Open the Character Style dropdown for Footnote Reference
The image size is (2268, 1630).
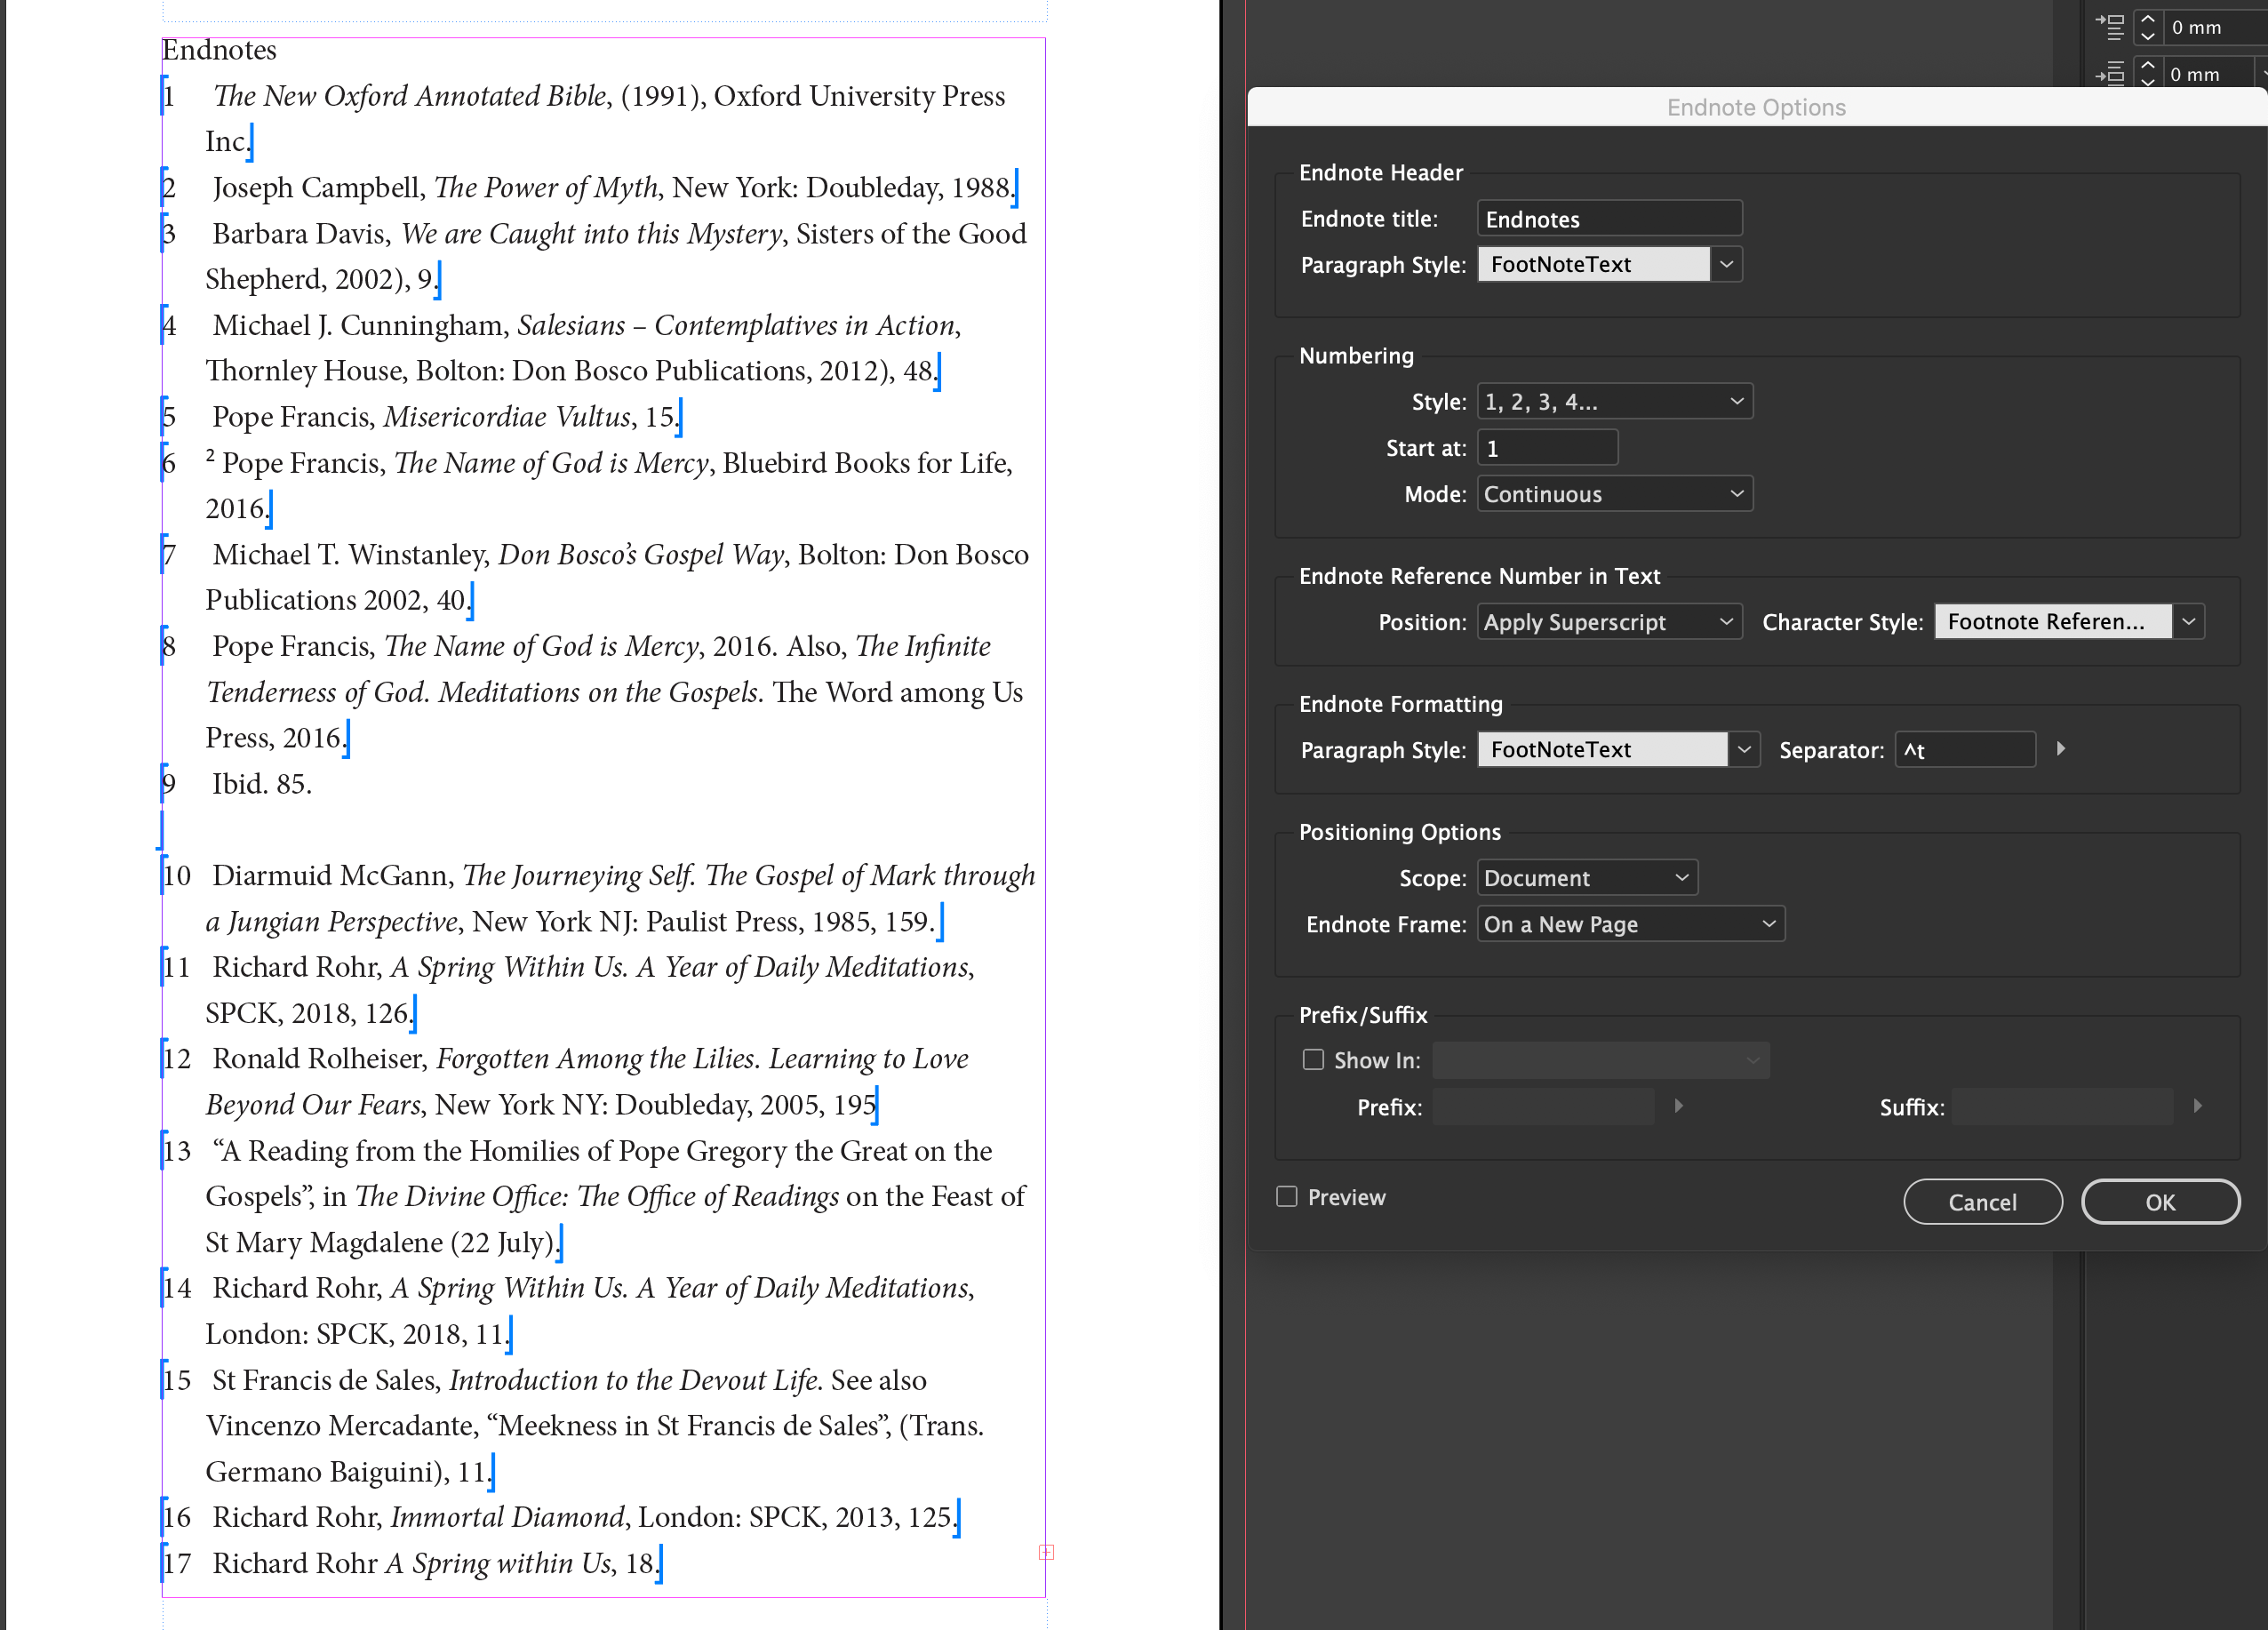(x=2068, y=621)
